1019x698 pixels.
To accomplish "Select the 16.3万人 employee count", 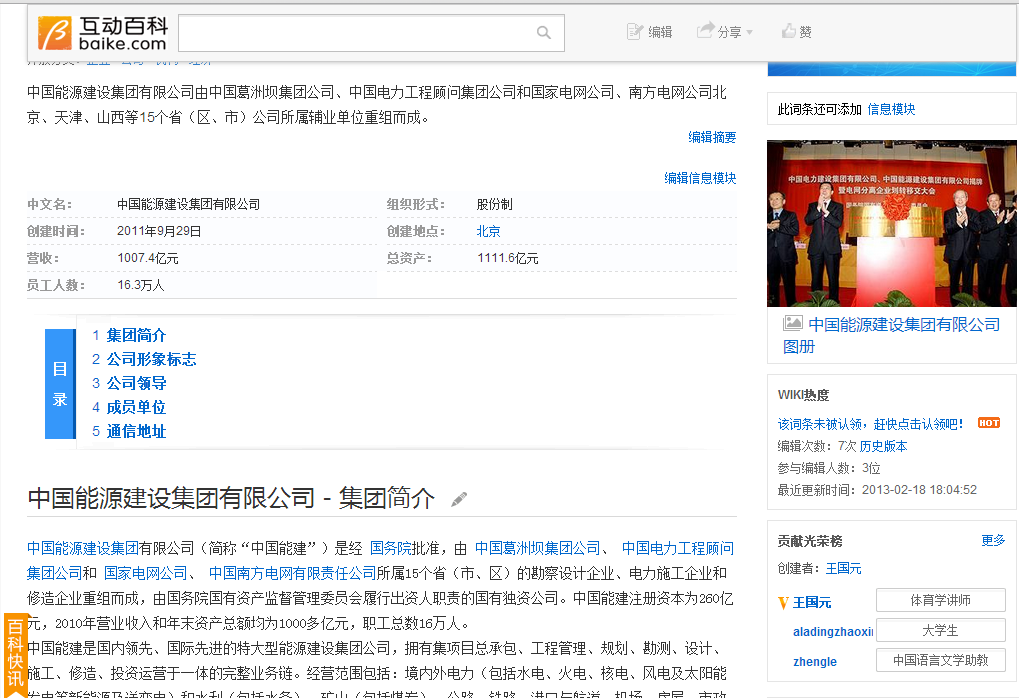I will (x=141, y=285).
